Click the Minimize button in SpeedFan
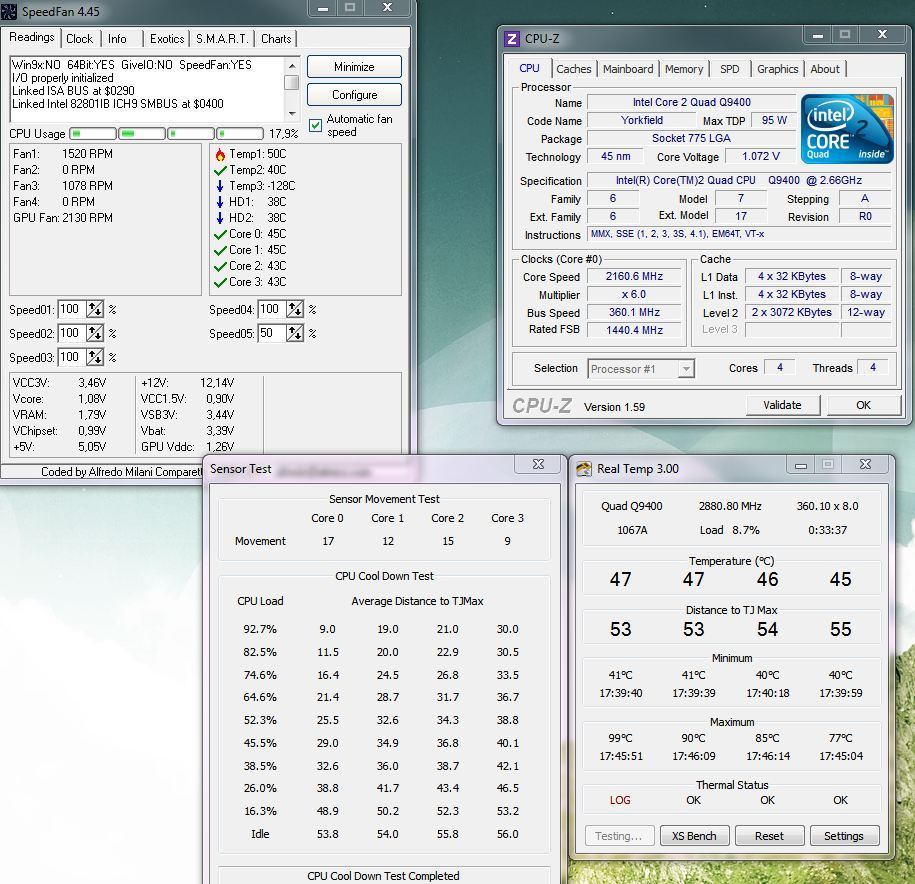This screenshot has width=915, height=884. click(354, 67)
